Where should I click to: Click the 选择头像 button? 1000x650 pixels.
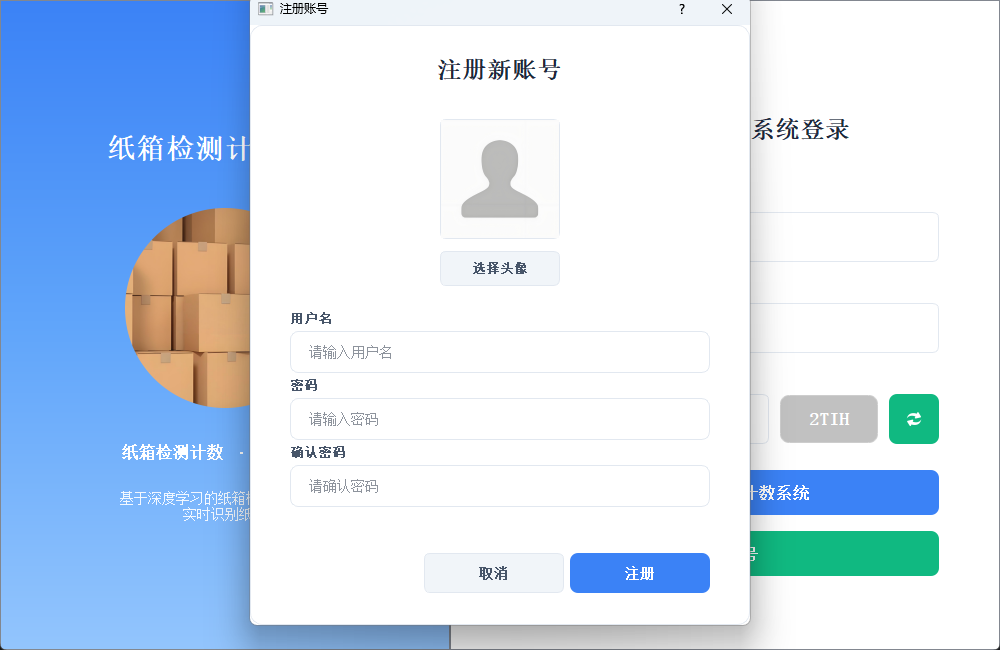(499, 269)
